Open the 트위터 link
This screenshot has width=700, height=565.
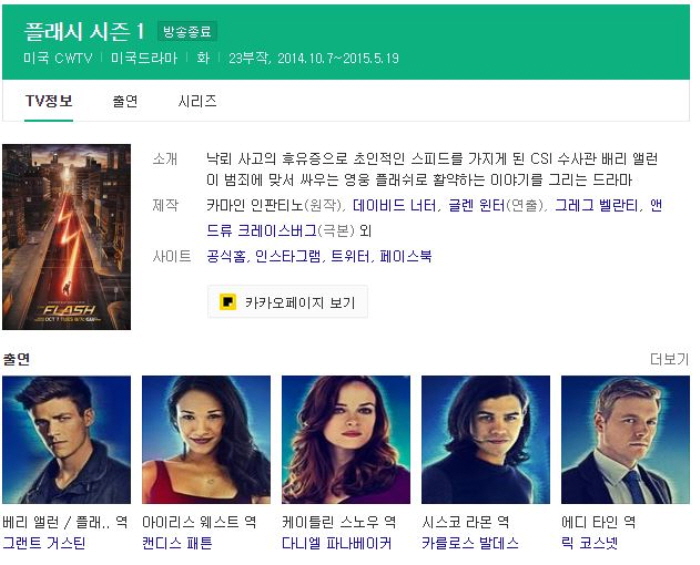click(350, 256)
